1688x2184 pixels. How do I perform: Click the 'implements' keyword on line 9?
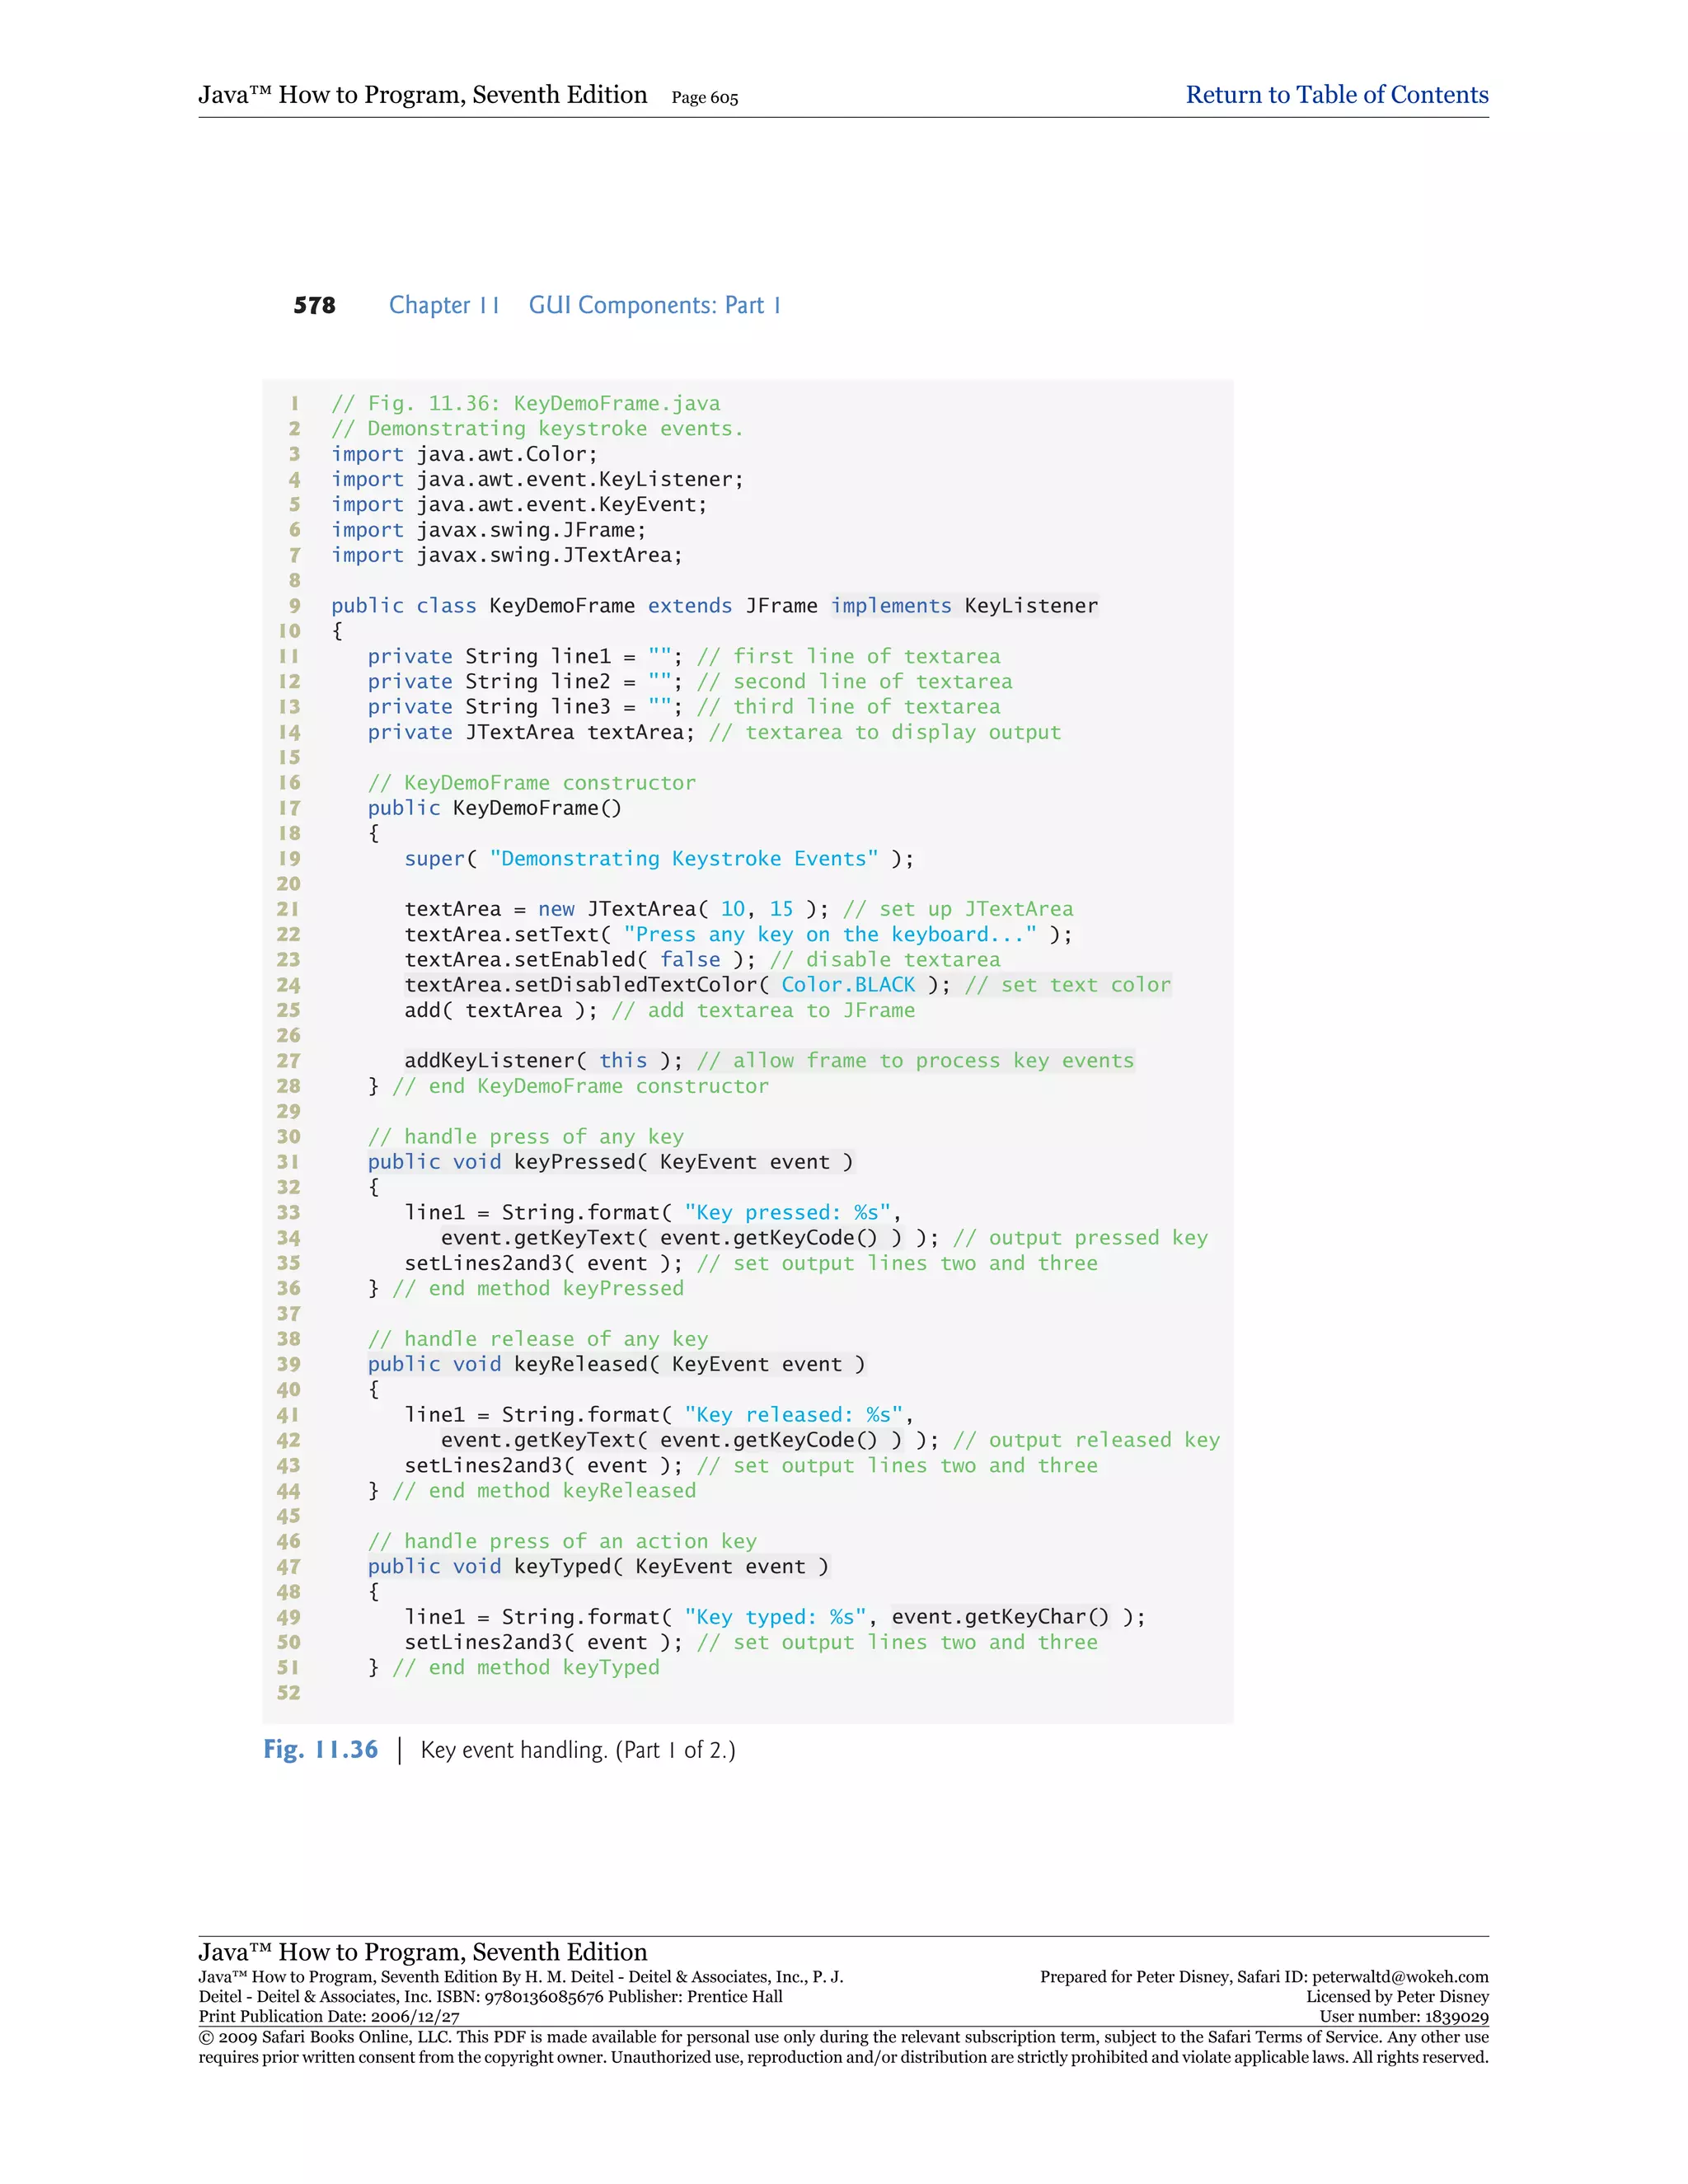pyautogui.click(x=890, y=606)
